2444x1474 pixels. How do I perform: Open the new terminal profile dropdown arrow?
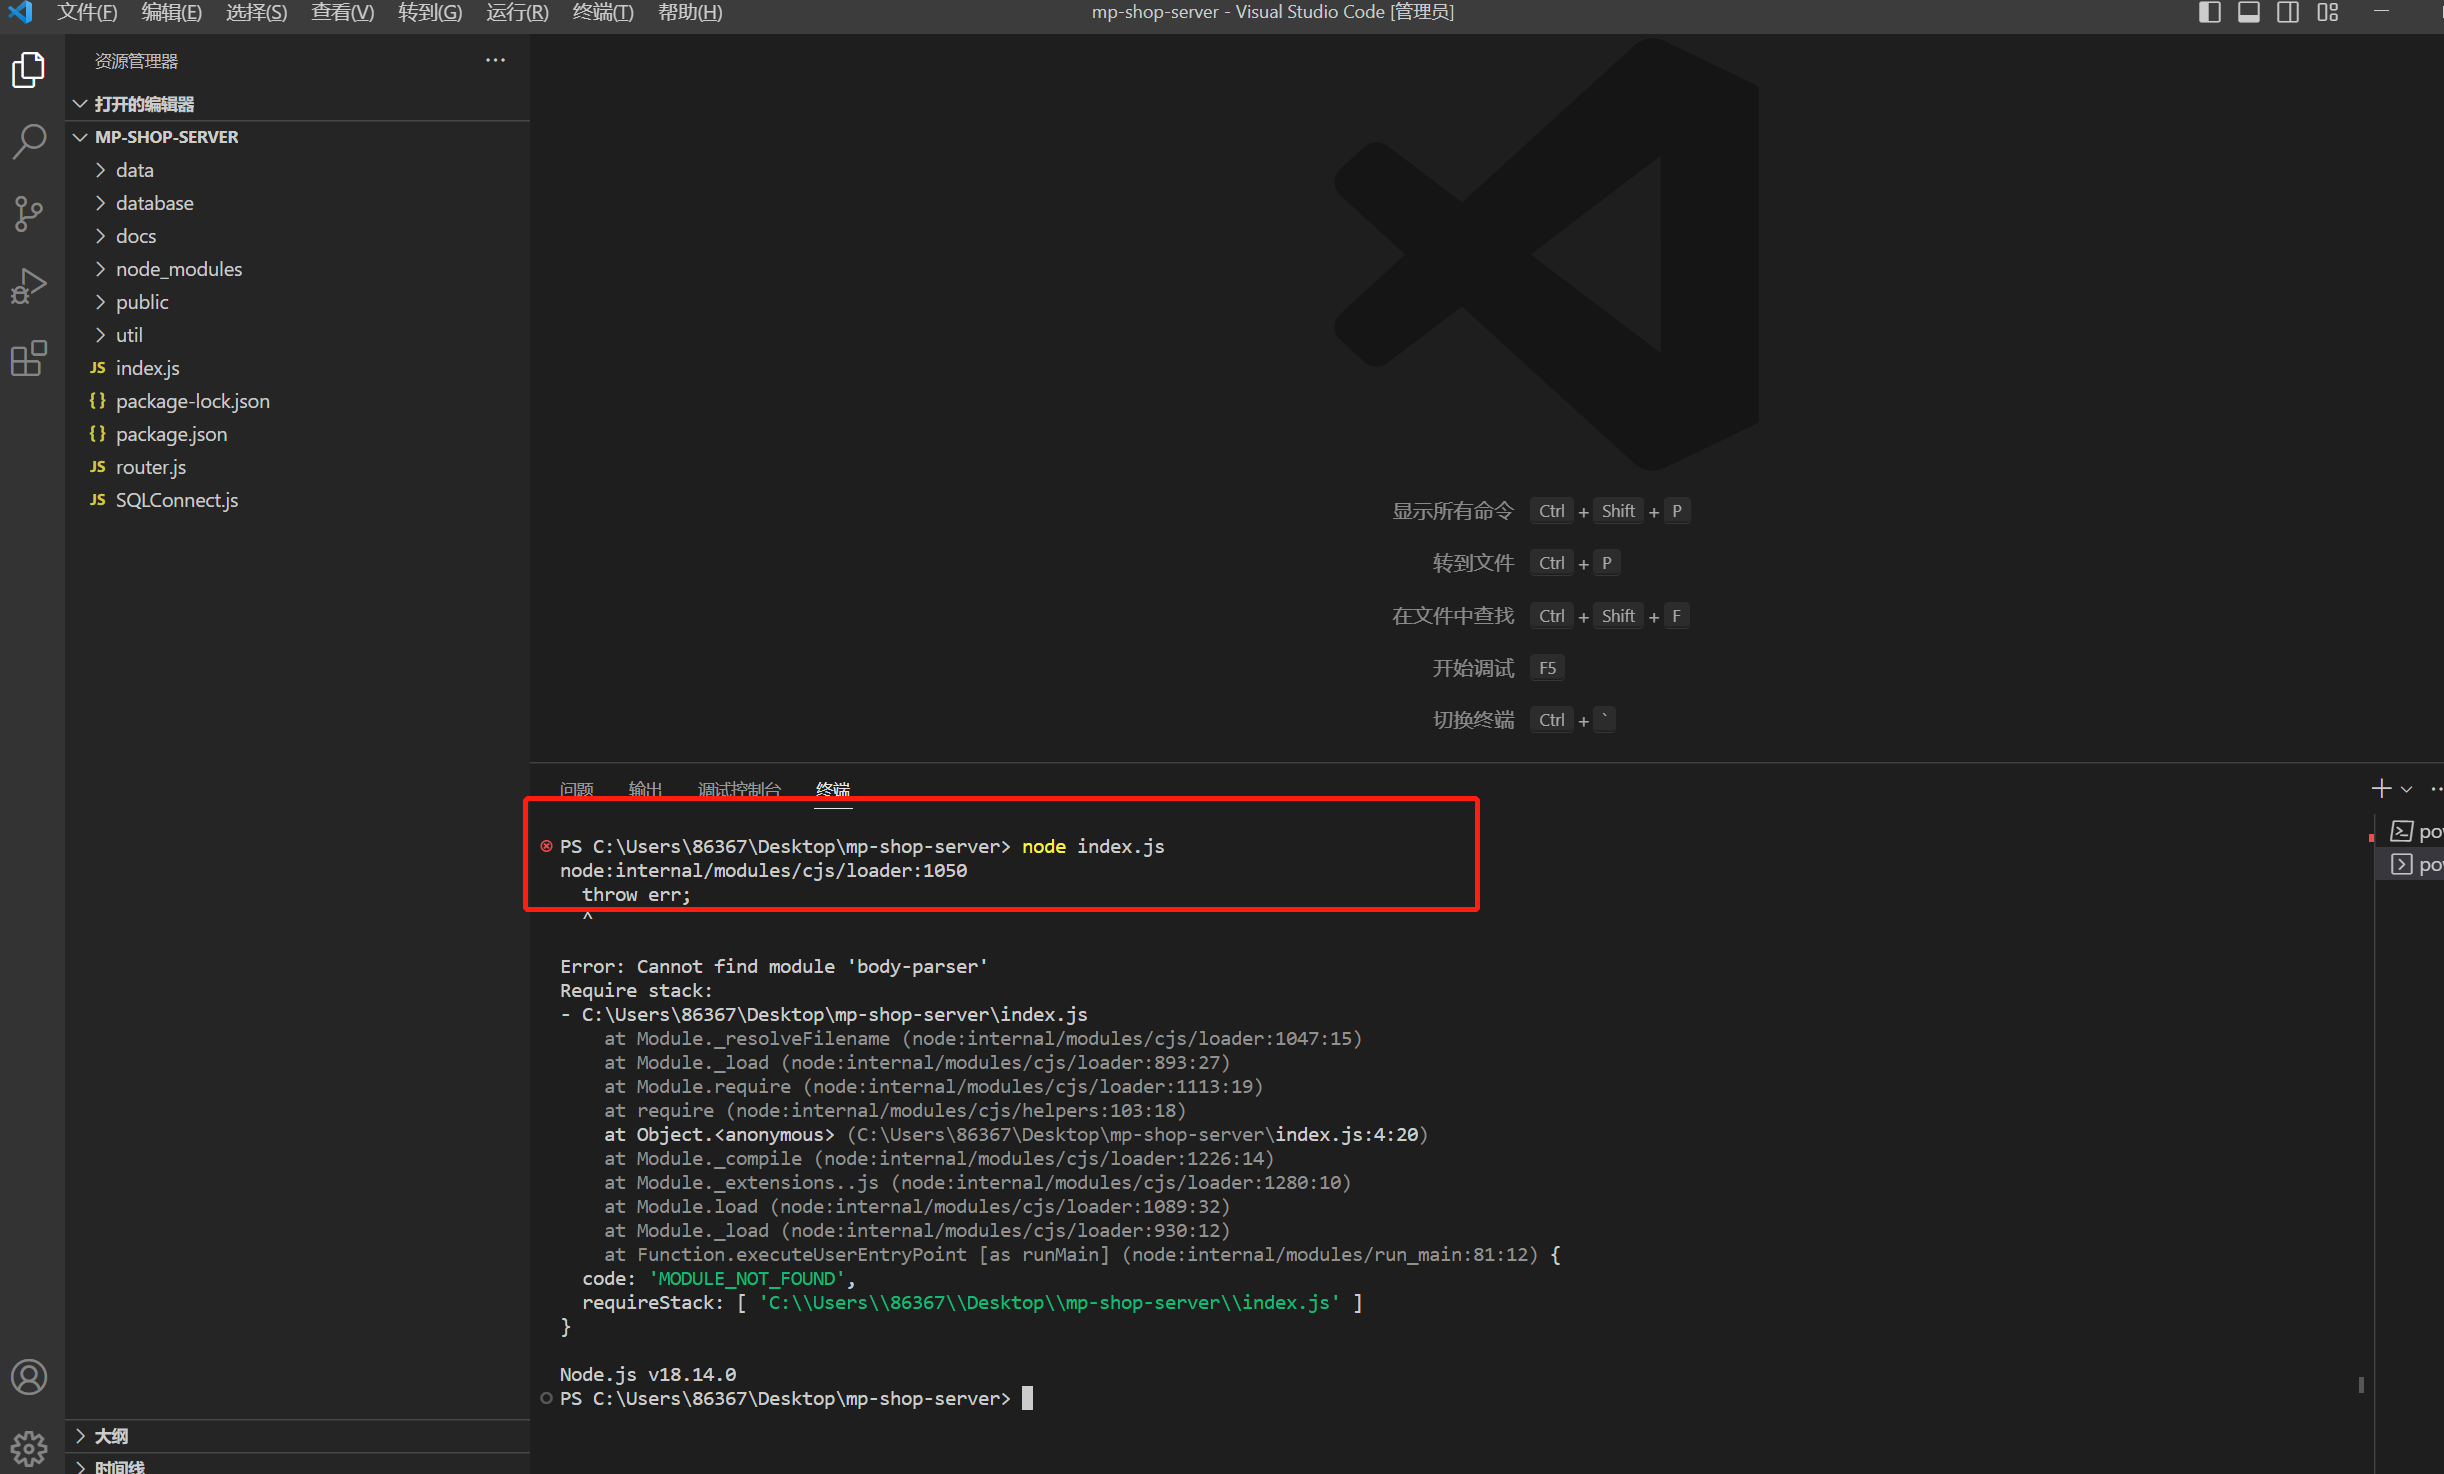click(x=2406, y=789)
